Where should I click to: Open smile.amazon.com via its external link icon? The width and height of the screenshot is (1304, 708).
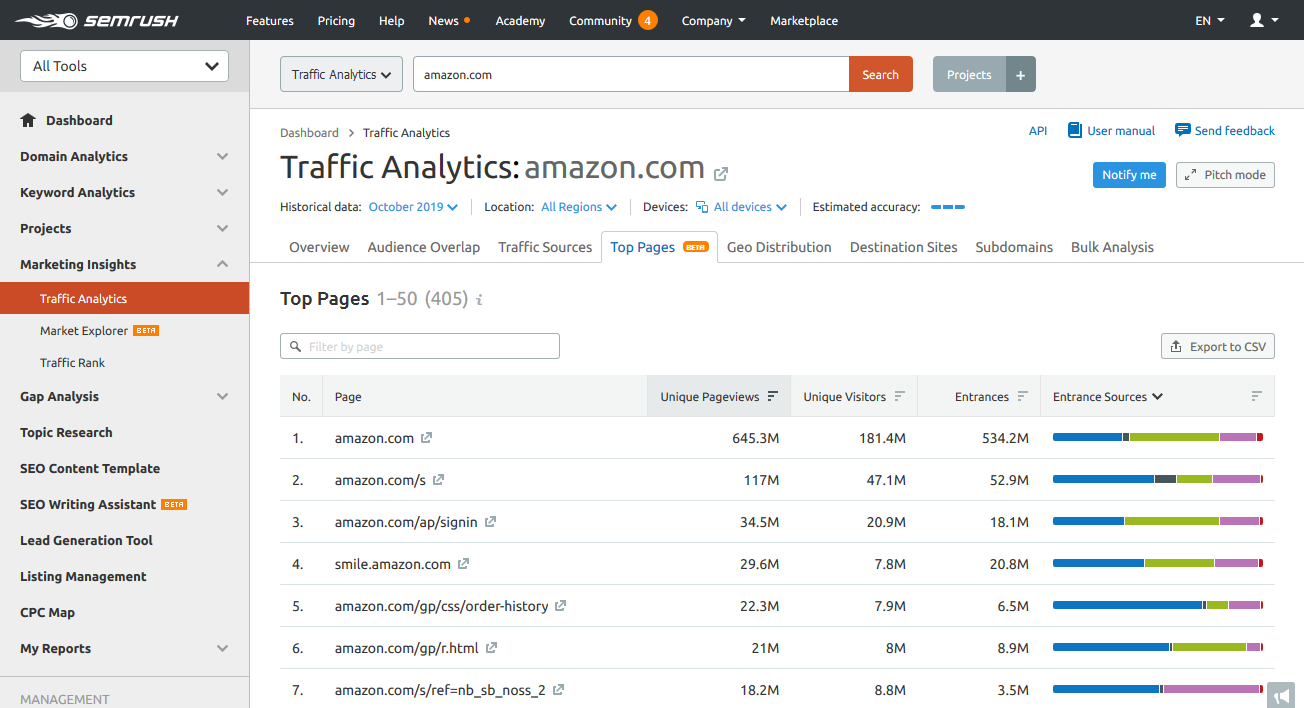[x=462, y=563]
